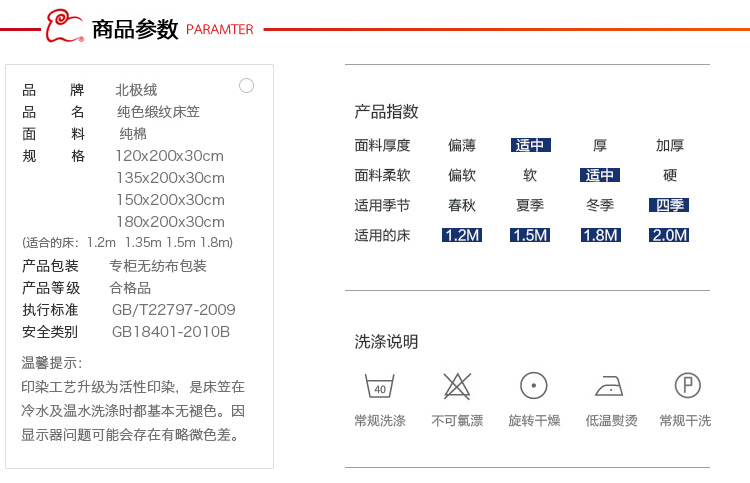The width and height of the screenshot is (750, 483).
Task: Click the 适合的床 bed sizes note
Action: [127, 243]
